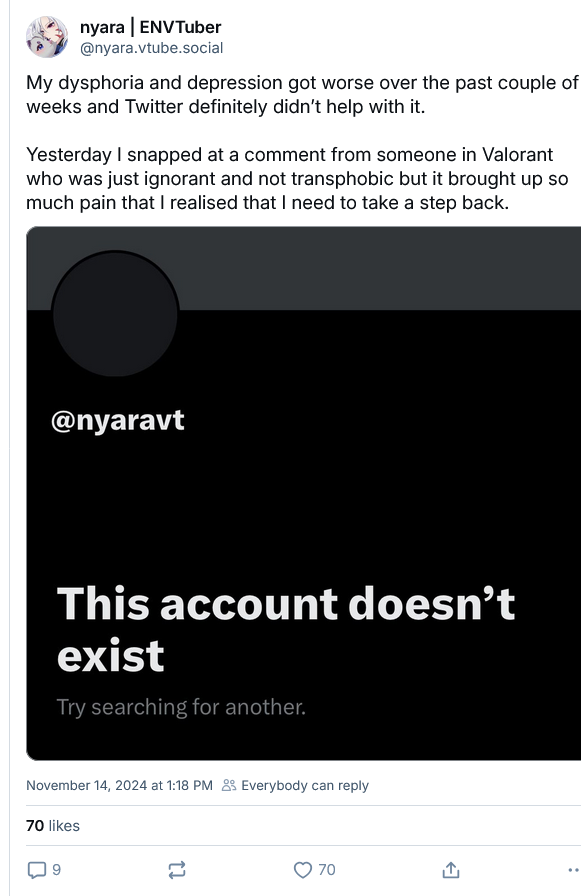Open the reply speech bubble icon
This screenshot has width=581, height=896.
click(37, 870)
